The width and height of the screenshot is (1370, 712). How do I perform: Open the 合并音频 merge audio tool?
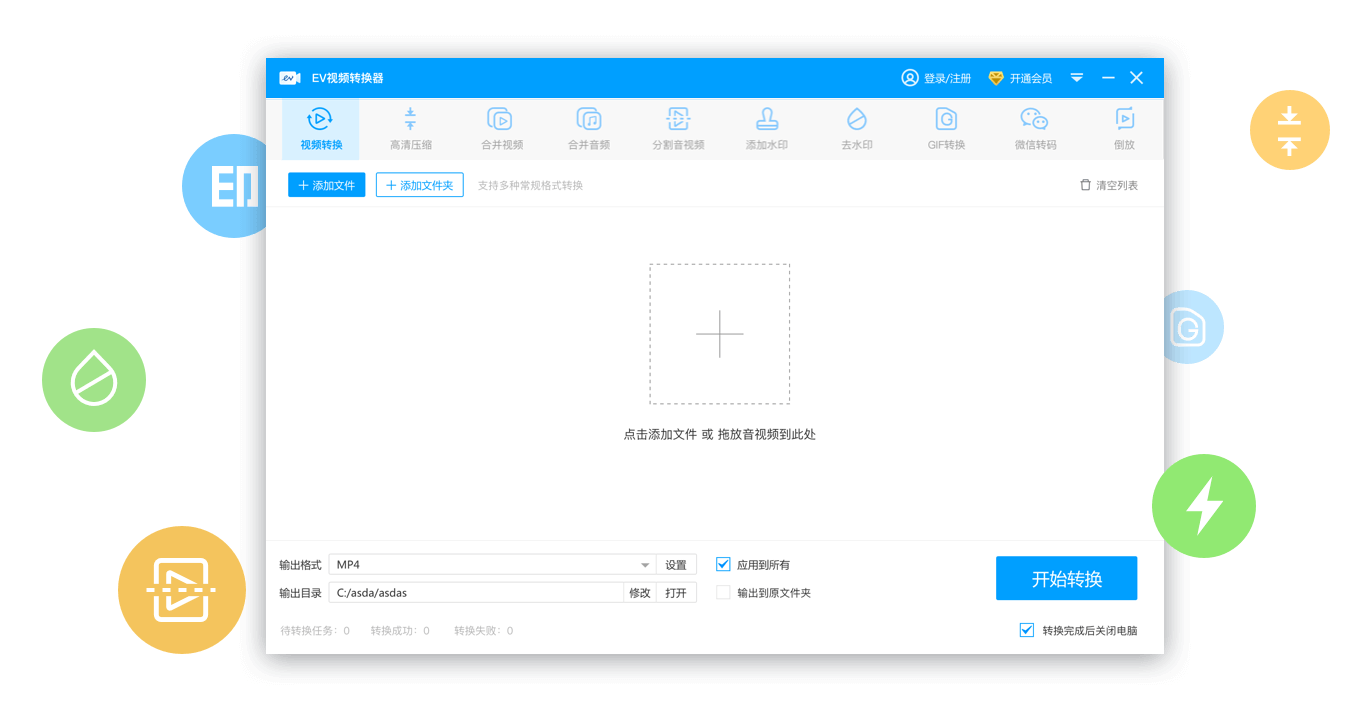point(588,128)
